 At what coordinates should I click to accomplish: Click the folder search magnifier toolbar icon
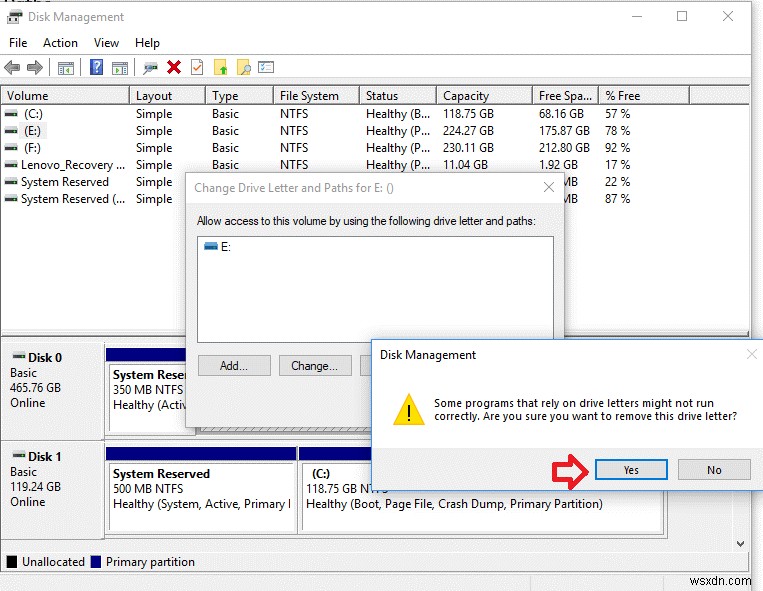(x=244, y=67)
